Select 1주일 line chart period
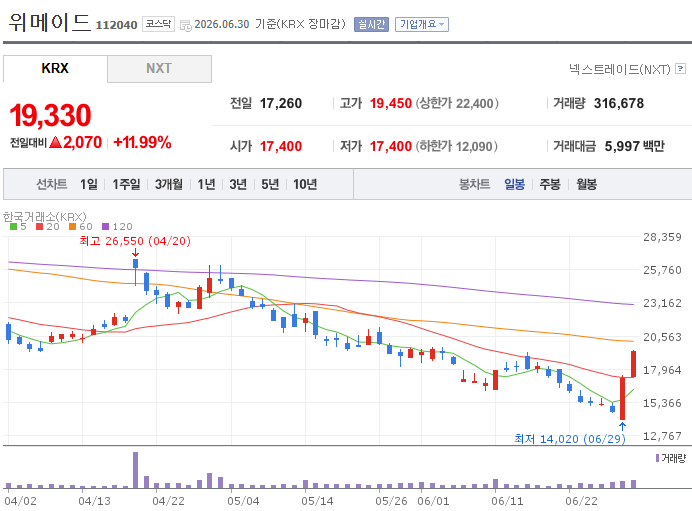692x511 pixels. click(126, 184)
